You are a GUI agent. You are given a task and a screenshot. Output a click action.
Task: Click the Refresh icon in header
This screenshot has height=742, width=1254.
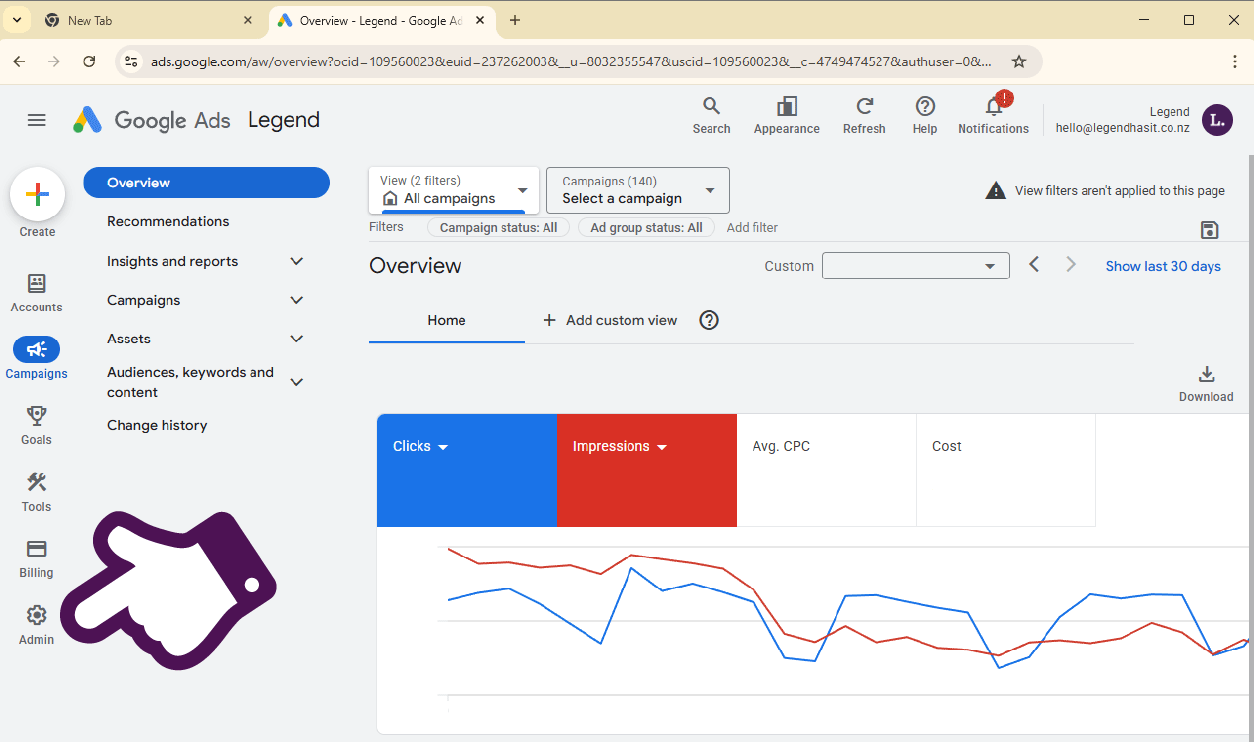pyautogui.click(x=865, y=106)
